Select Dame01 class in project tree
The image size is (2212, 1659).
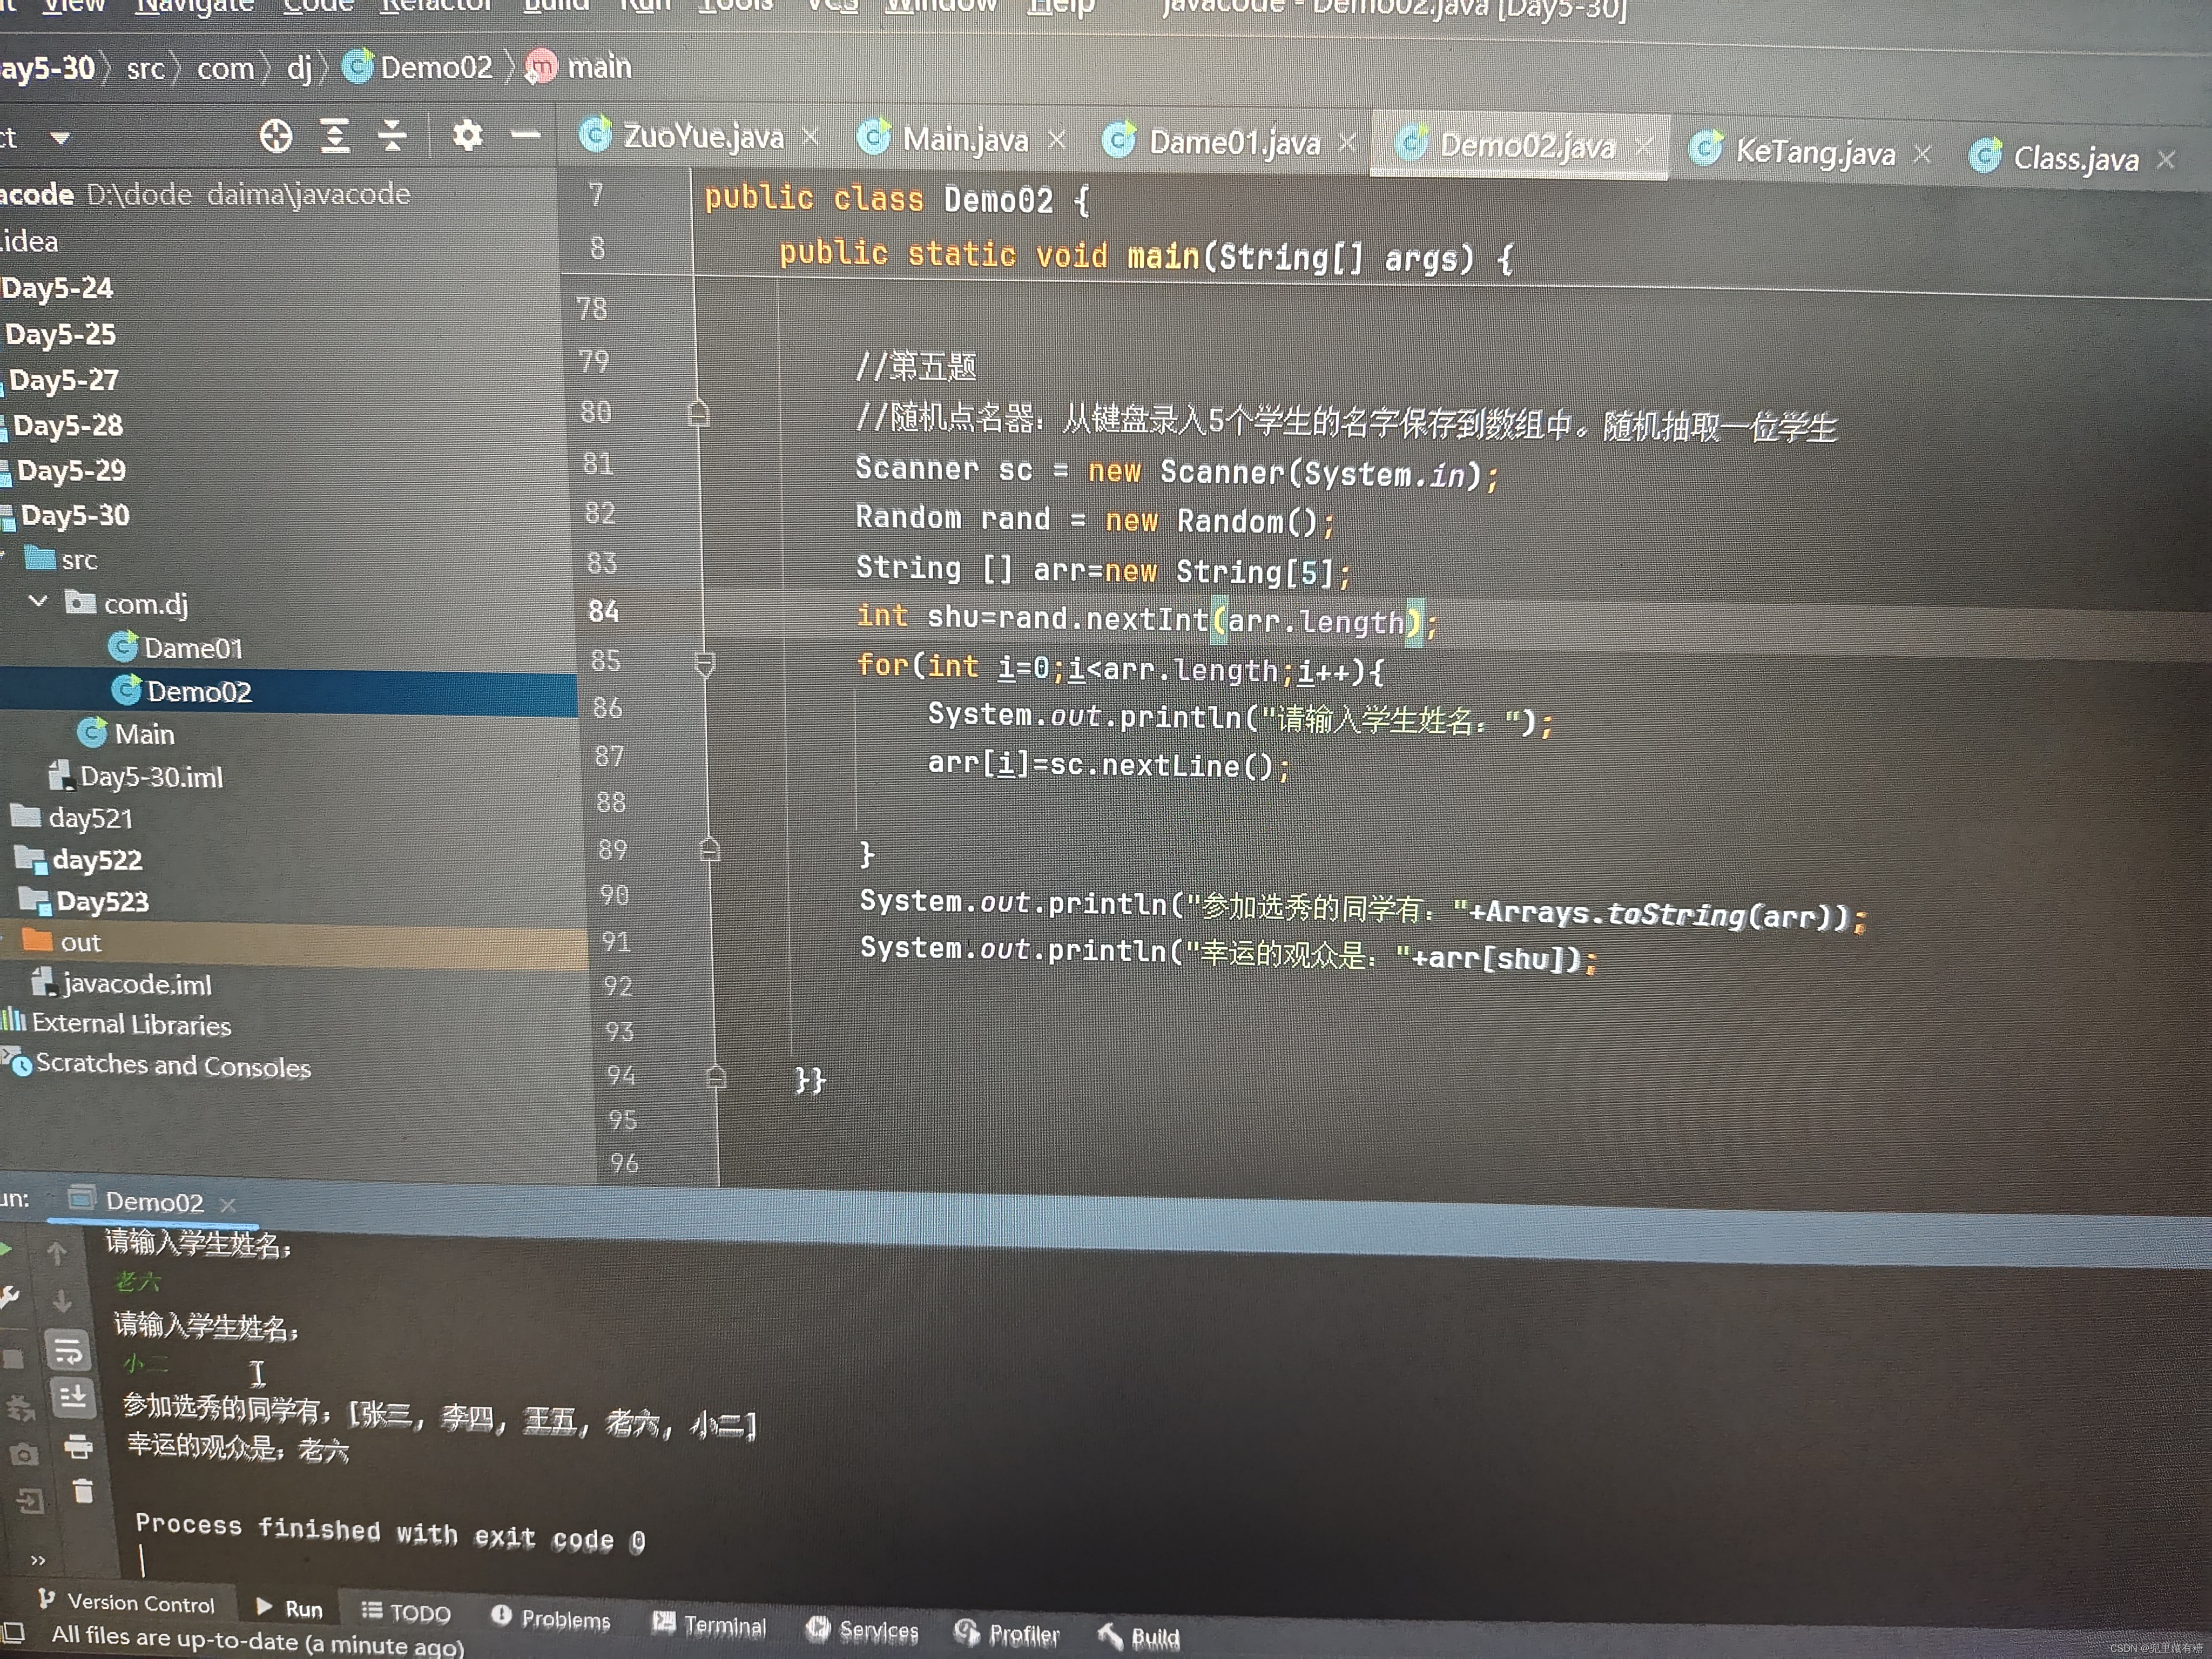192,648
